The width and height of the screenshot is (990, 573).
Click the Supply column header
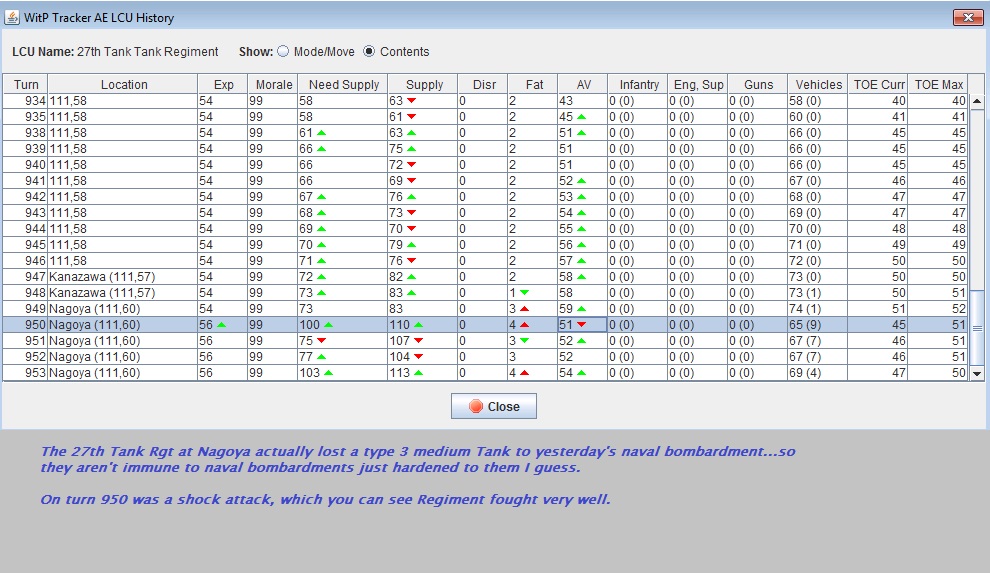[x=422, y=85]
